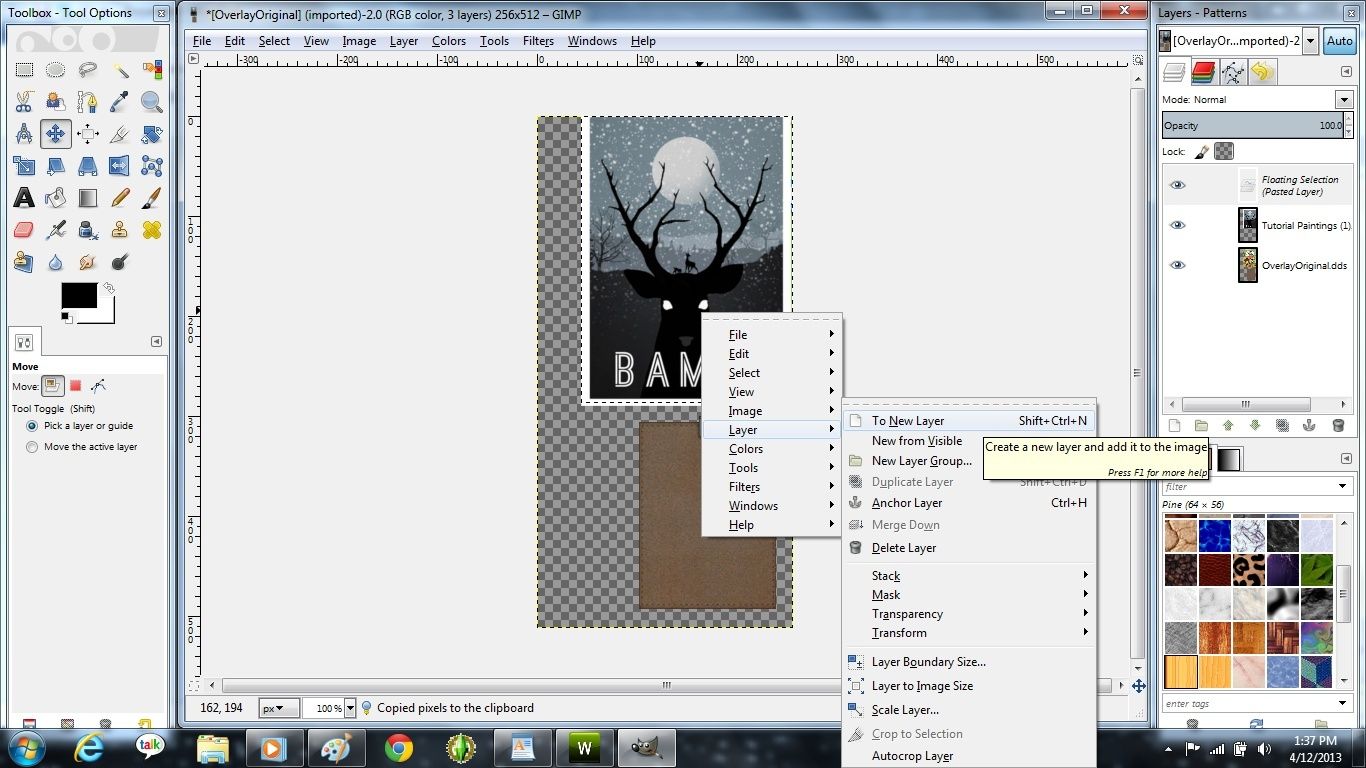The image size is (1366, 768).
Task: Choose Delete Layer menu entry
Action: (x=969, y=548)
